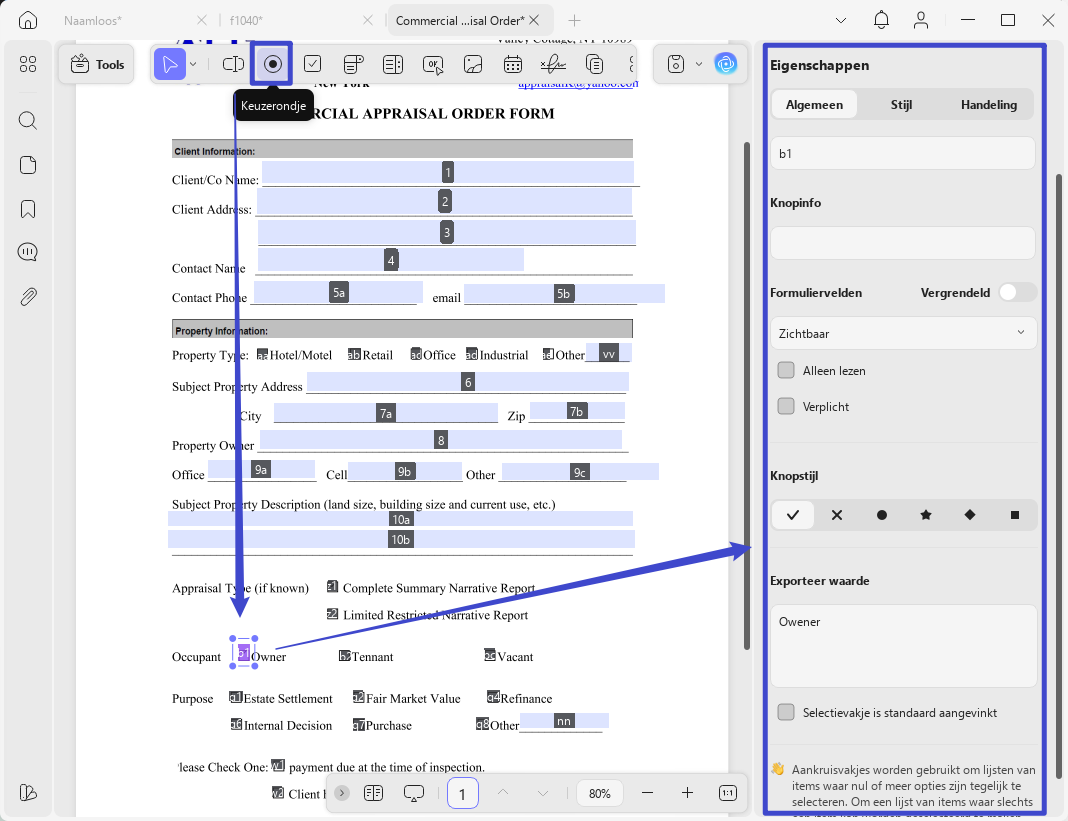
Task: Open the Zichtbaar visibility dropdown
Action: pyautogui.click(x=902, y=333)
